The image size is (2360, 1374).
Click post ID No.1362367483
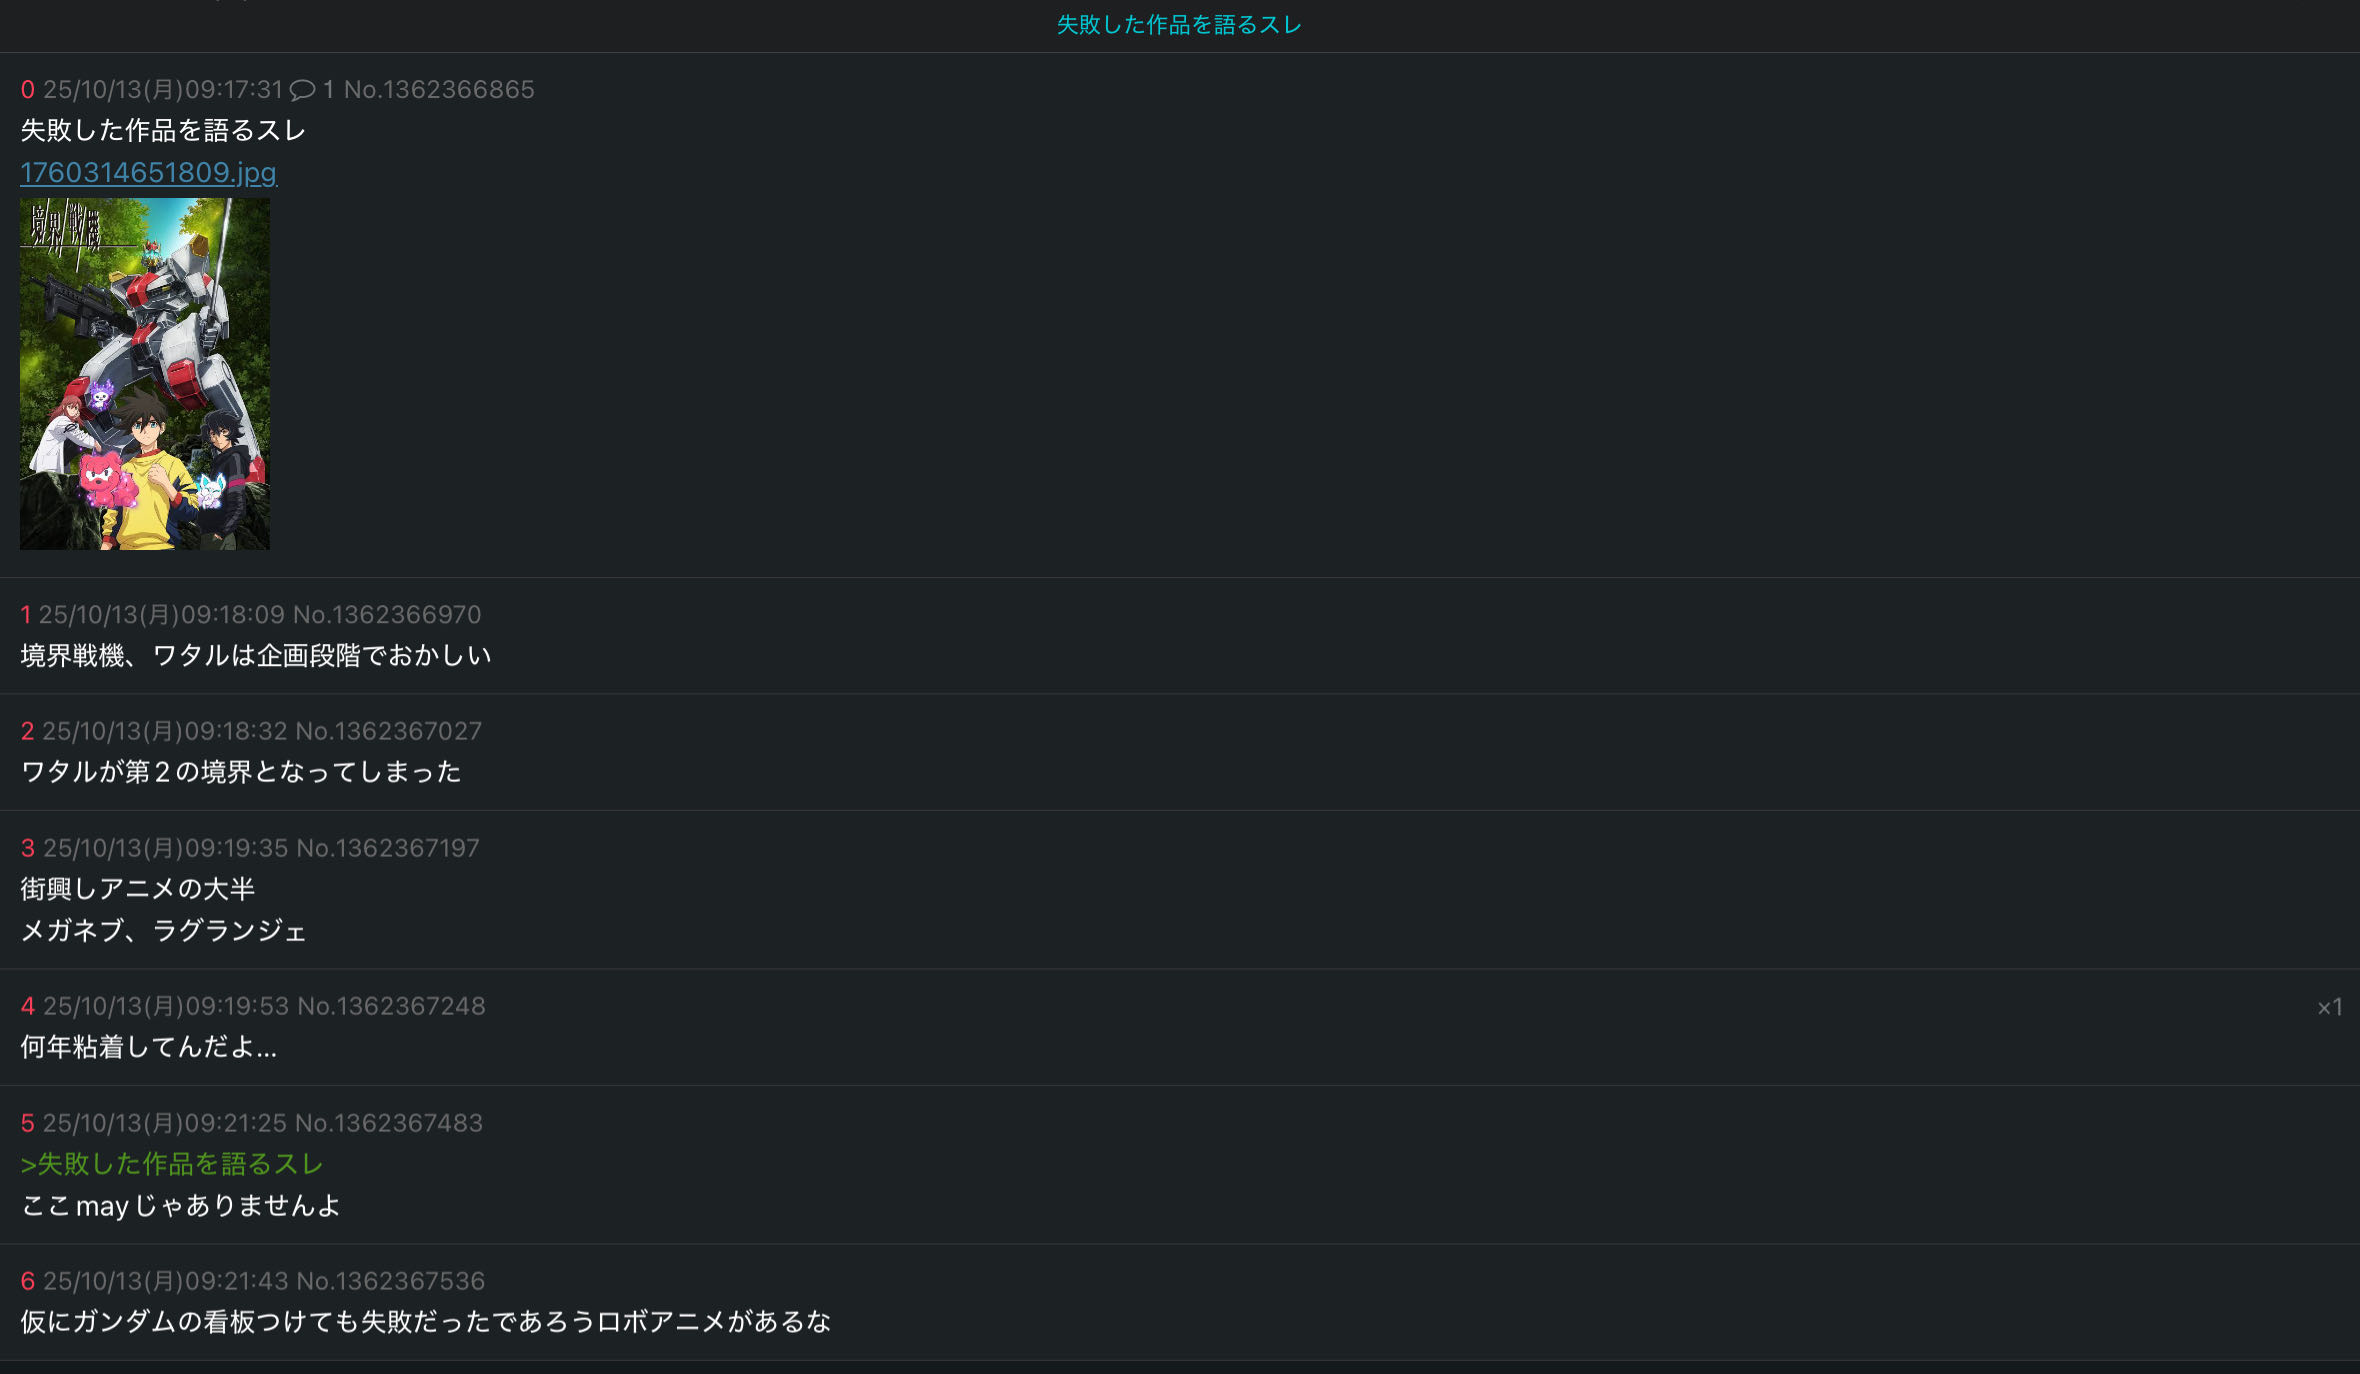(389, 1123)
